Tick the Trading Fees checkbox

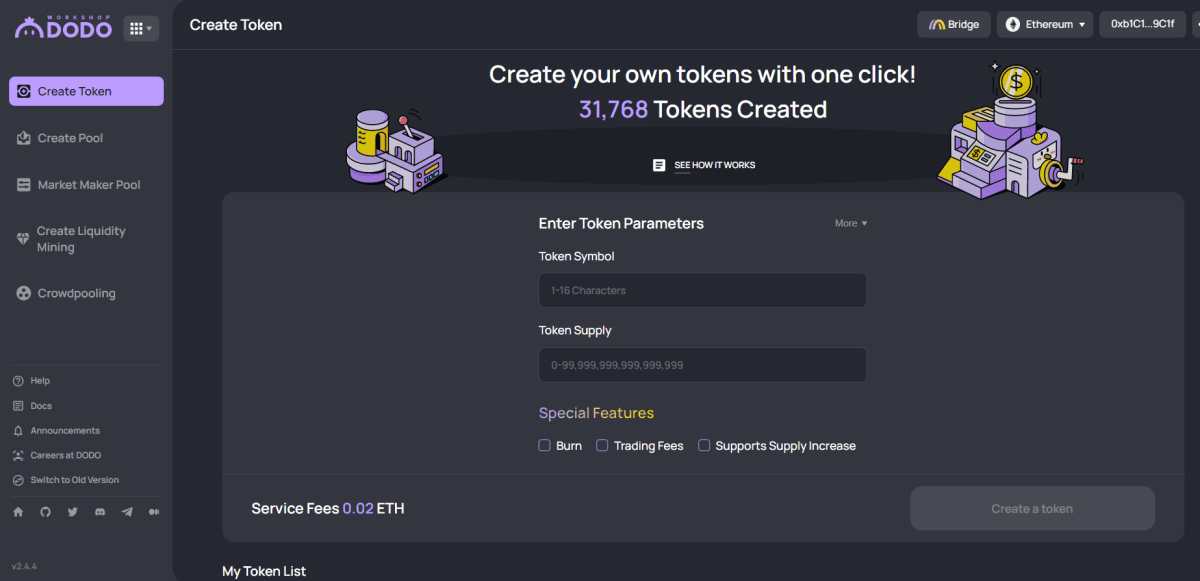pyautogui.click(x=602, y=446)
